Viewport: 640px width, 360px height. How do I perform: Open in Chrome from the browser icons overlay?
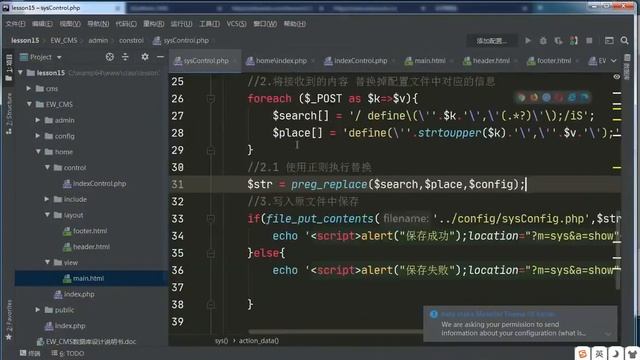tap(521, 97)
